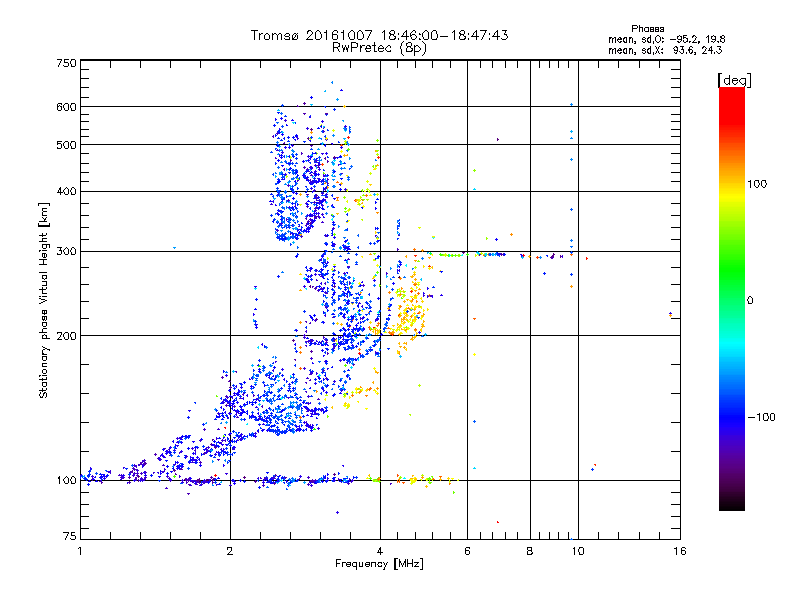Image resolution: width=800 pixels, height=600 pixels.
Task: Click the 'Frequency [MHz]' axis label
Action: pyautogui.click(x=379, y=564)
